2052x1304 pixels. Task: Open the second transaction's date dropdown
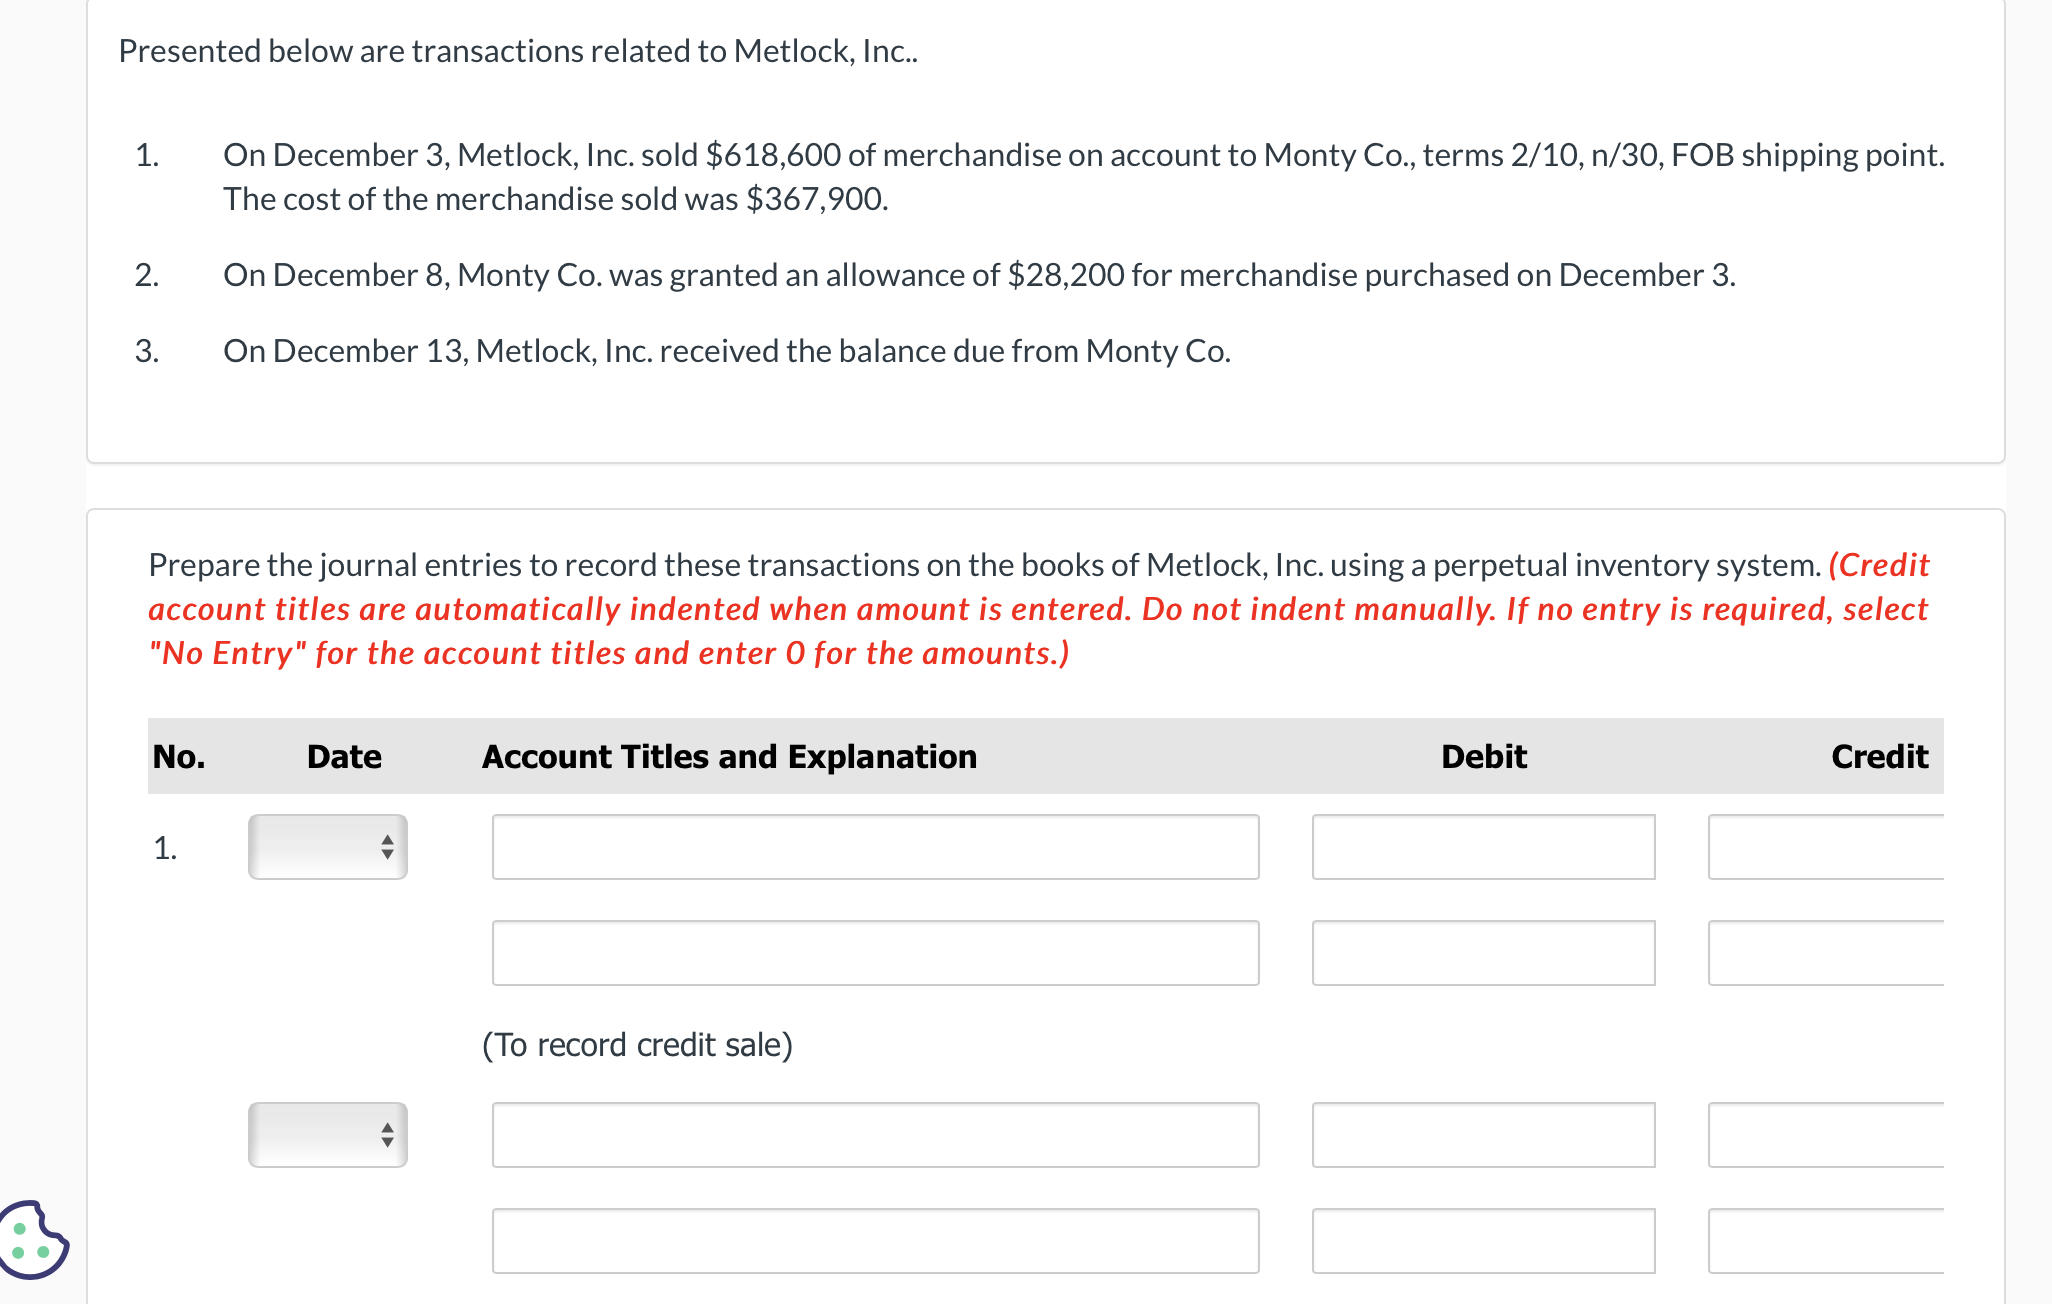click(327, 1134)
